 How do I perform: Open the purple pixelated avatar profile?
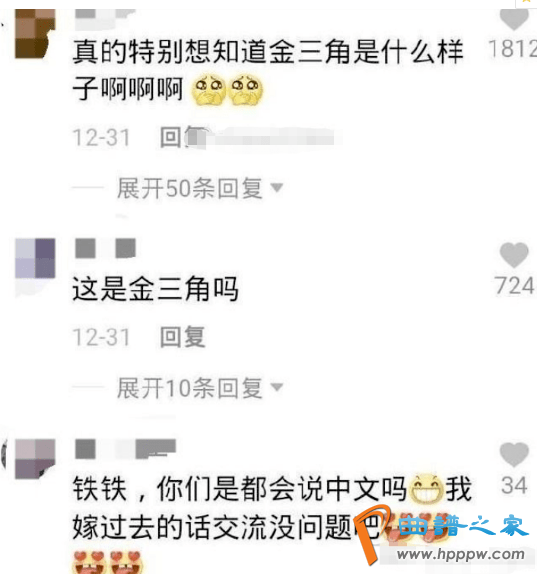[x=35, y=258]
